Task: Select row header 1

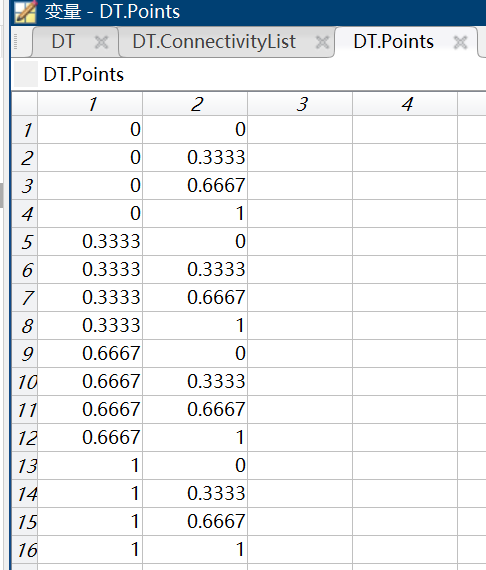Action: (x=25, y=130)
